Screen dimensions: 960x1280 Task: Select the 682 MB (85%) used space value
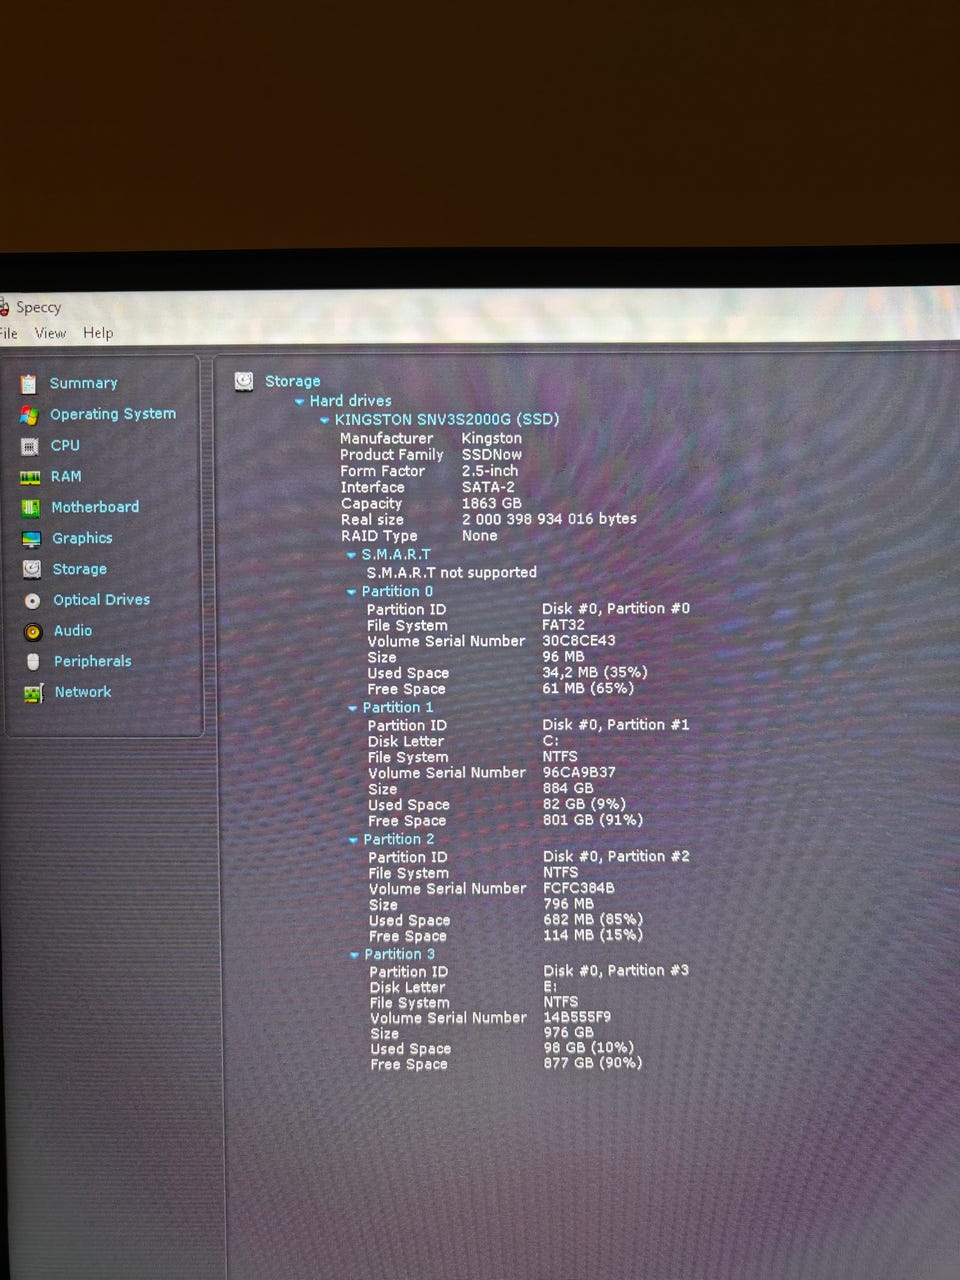593,919
